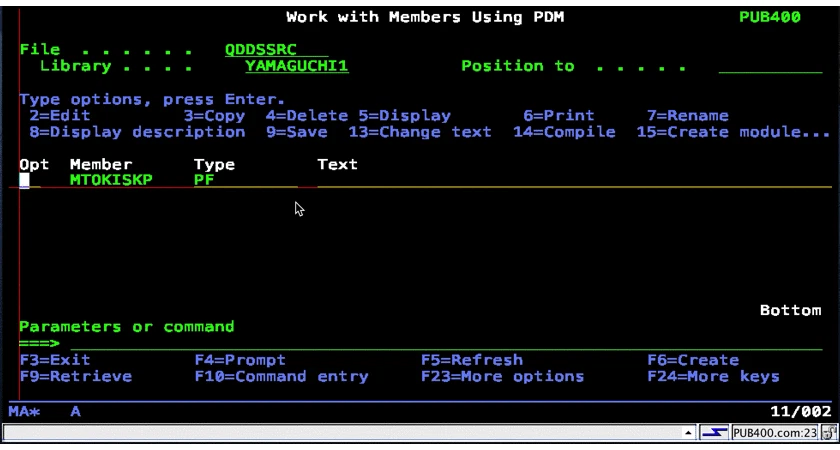Click F23=More options function key
The image size is (840, 450).
[x=502, y=377]
